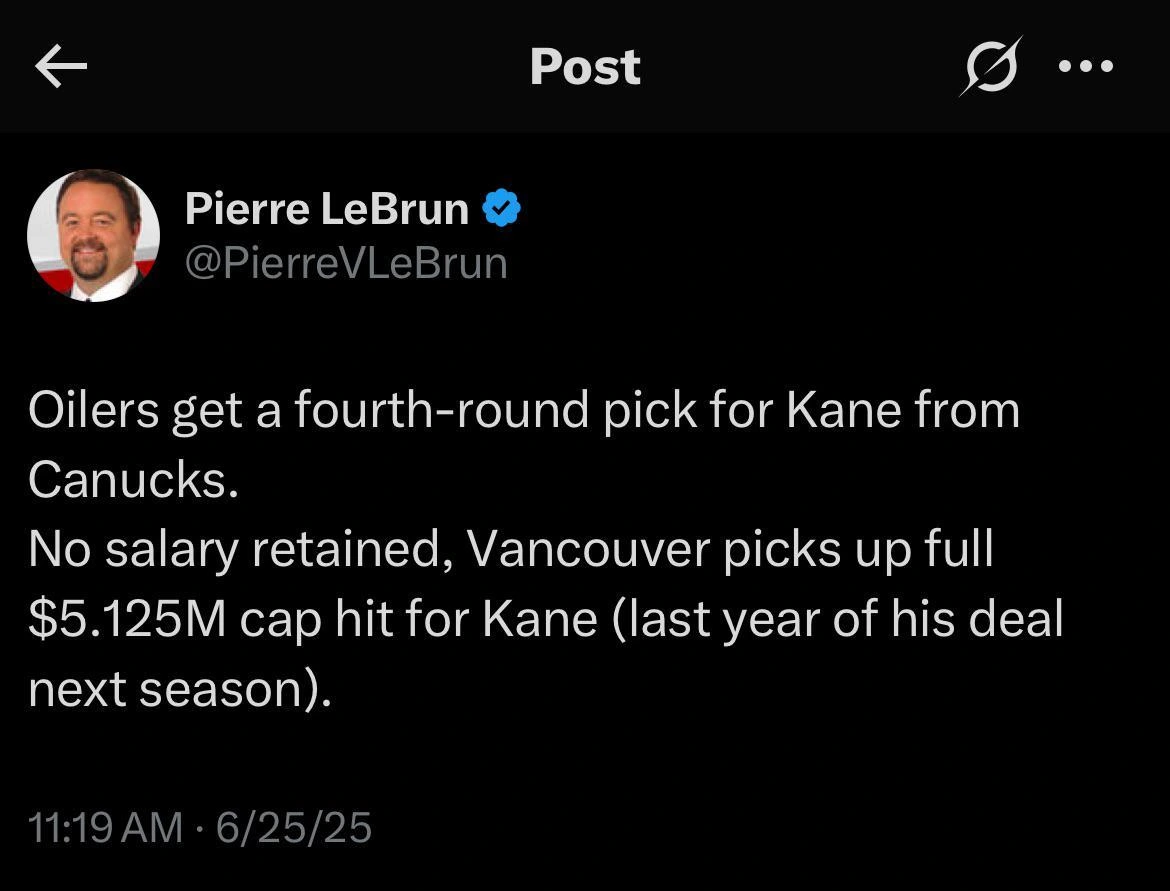Open the @PierreVLeBrun handle
Viewport: 1170px width, 891px height.
click(x=346, y=262)
